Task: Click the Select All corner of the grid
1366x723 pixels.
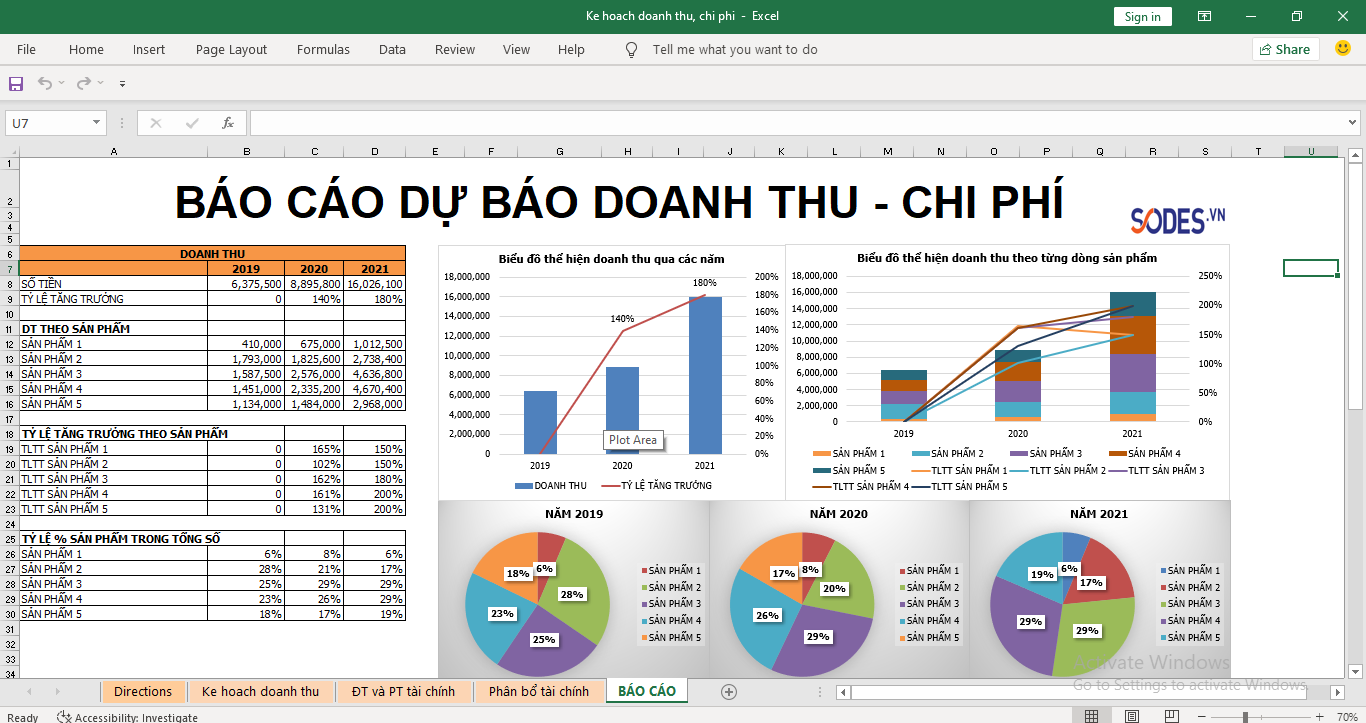Action: pyautogui.click(x=10, y=151)
